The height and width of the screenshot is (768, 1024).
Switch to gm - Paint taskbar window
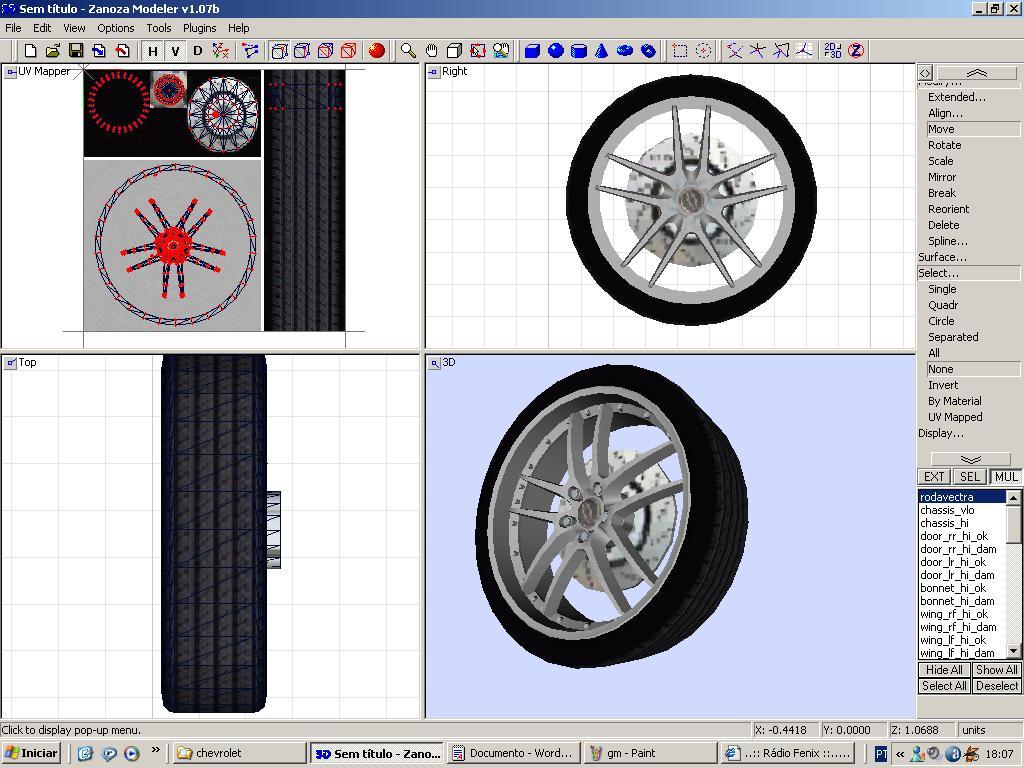tap(650, 753)
